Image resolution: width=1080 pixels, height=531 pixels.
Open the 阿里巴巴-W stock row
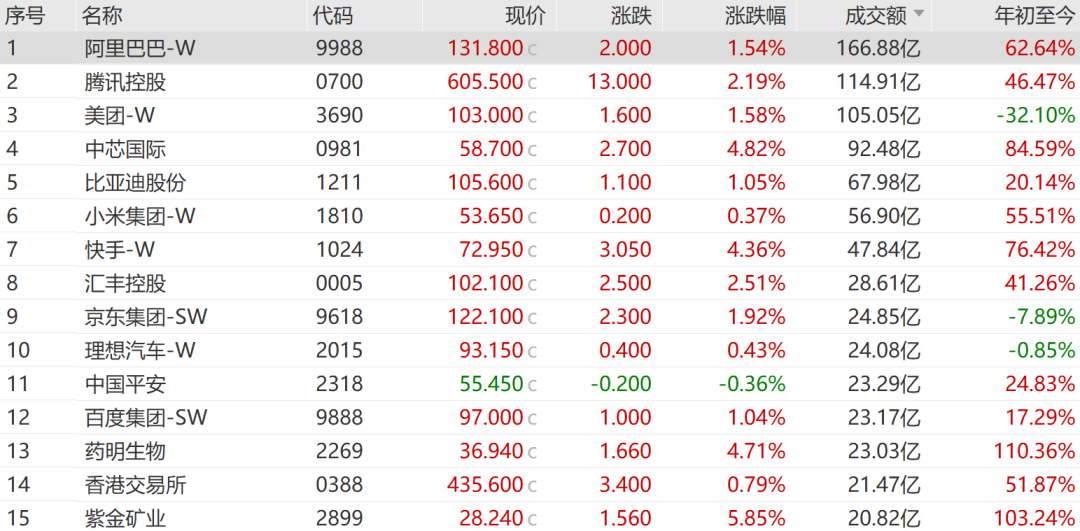[x=540, y=48]
